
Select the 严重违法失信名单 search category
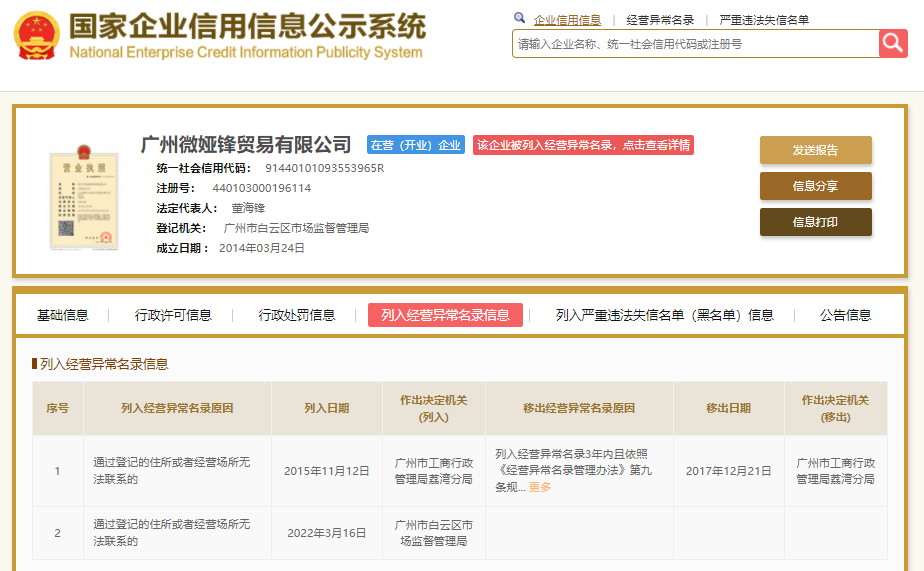point(764,20)
